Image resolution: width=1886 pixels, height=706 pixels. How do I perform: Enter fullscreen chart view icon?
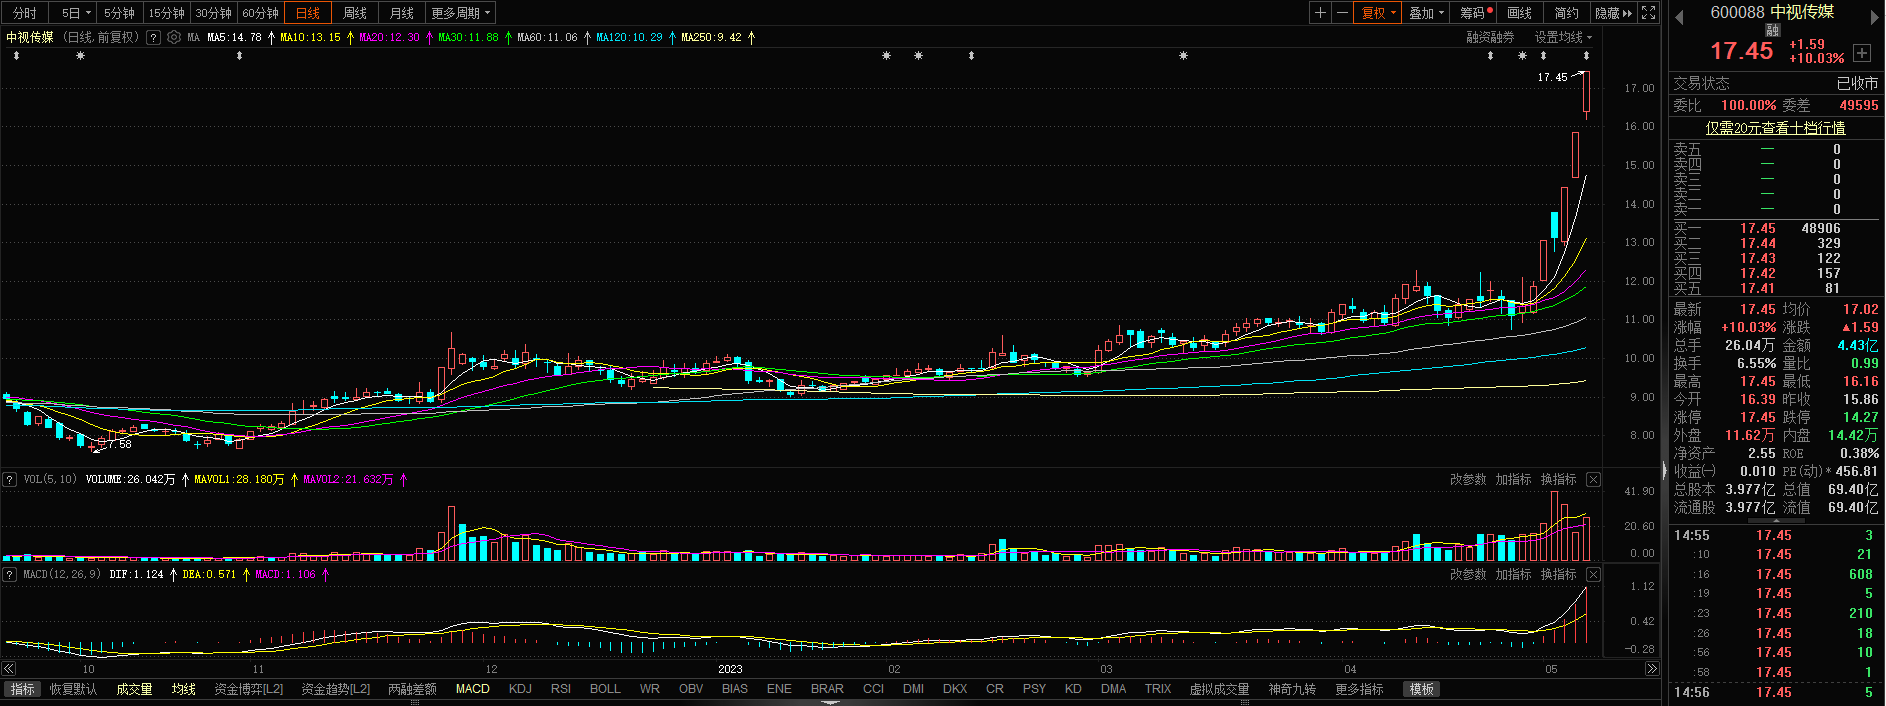tap(1649, 13)
